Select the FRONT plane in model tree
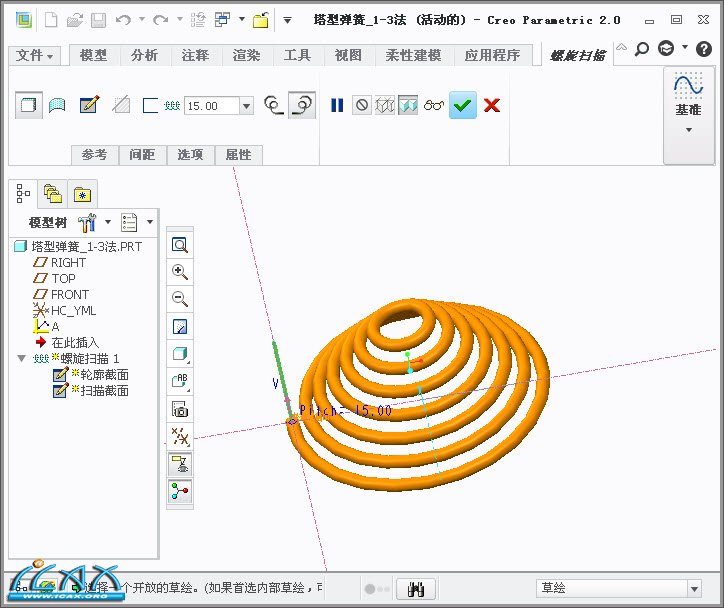The height and width of the screenshot is (608, 724). coord(70,295)
